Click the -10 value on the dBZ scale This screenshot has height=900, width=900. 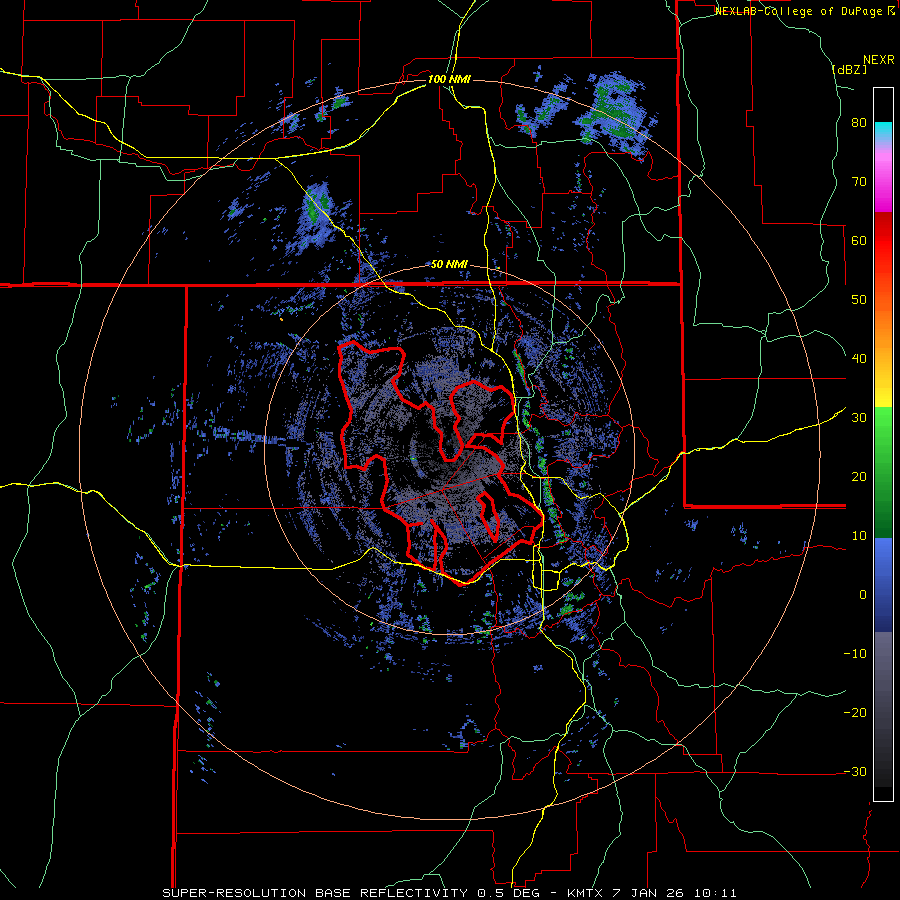(855, 653)
